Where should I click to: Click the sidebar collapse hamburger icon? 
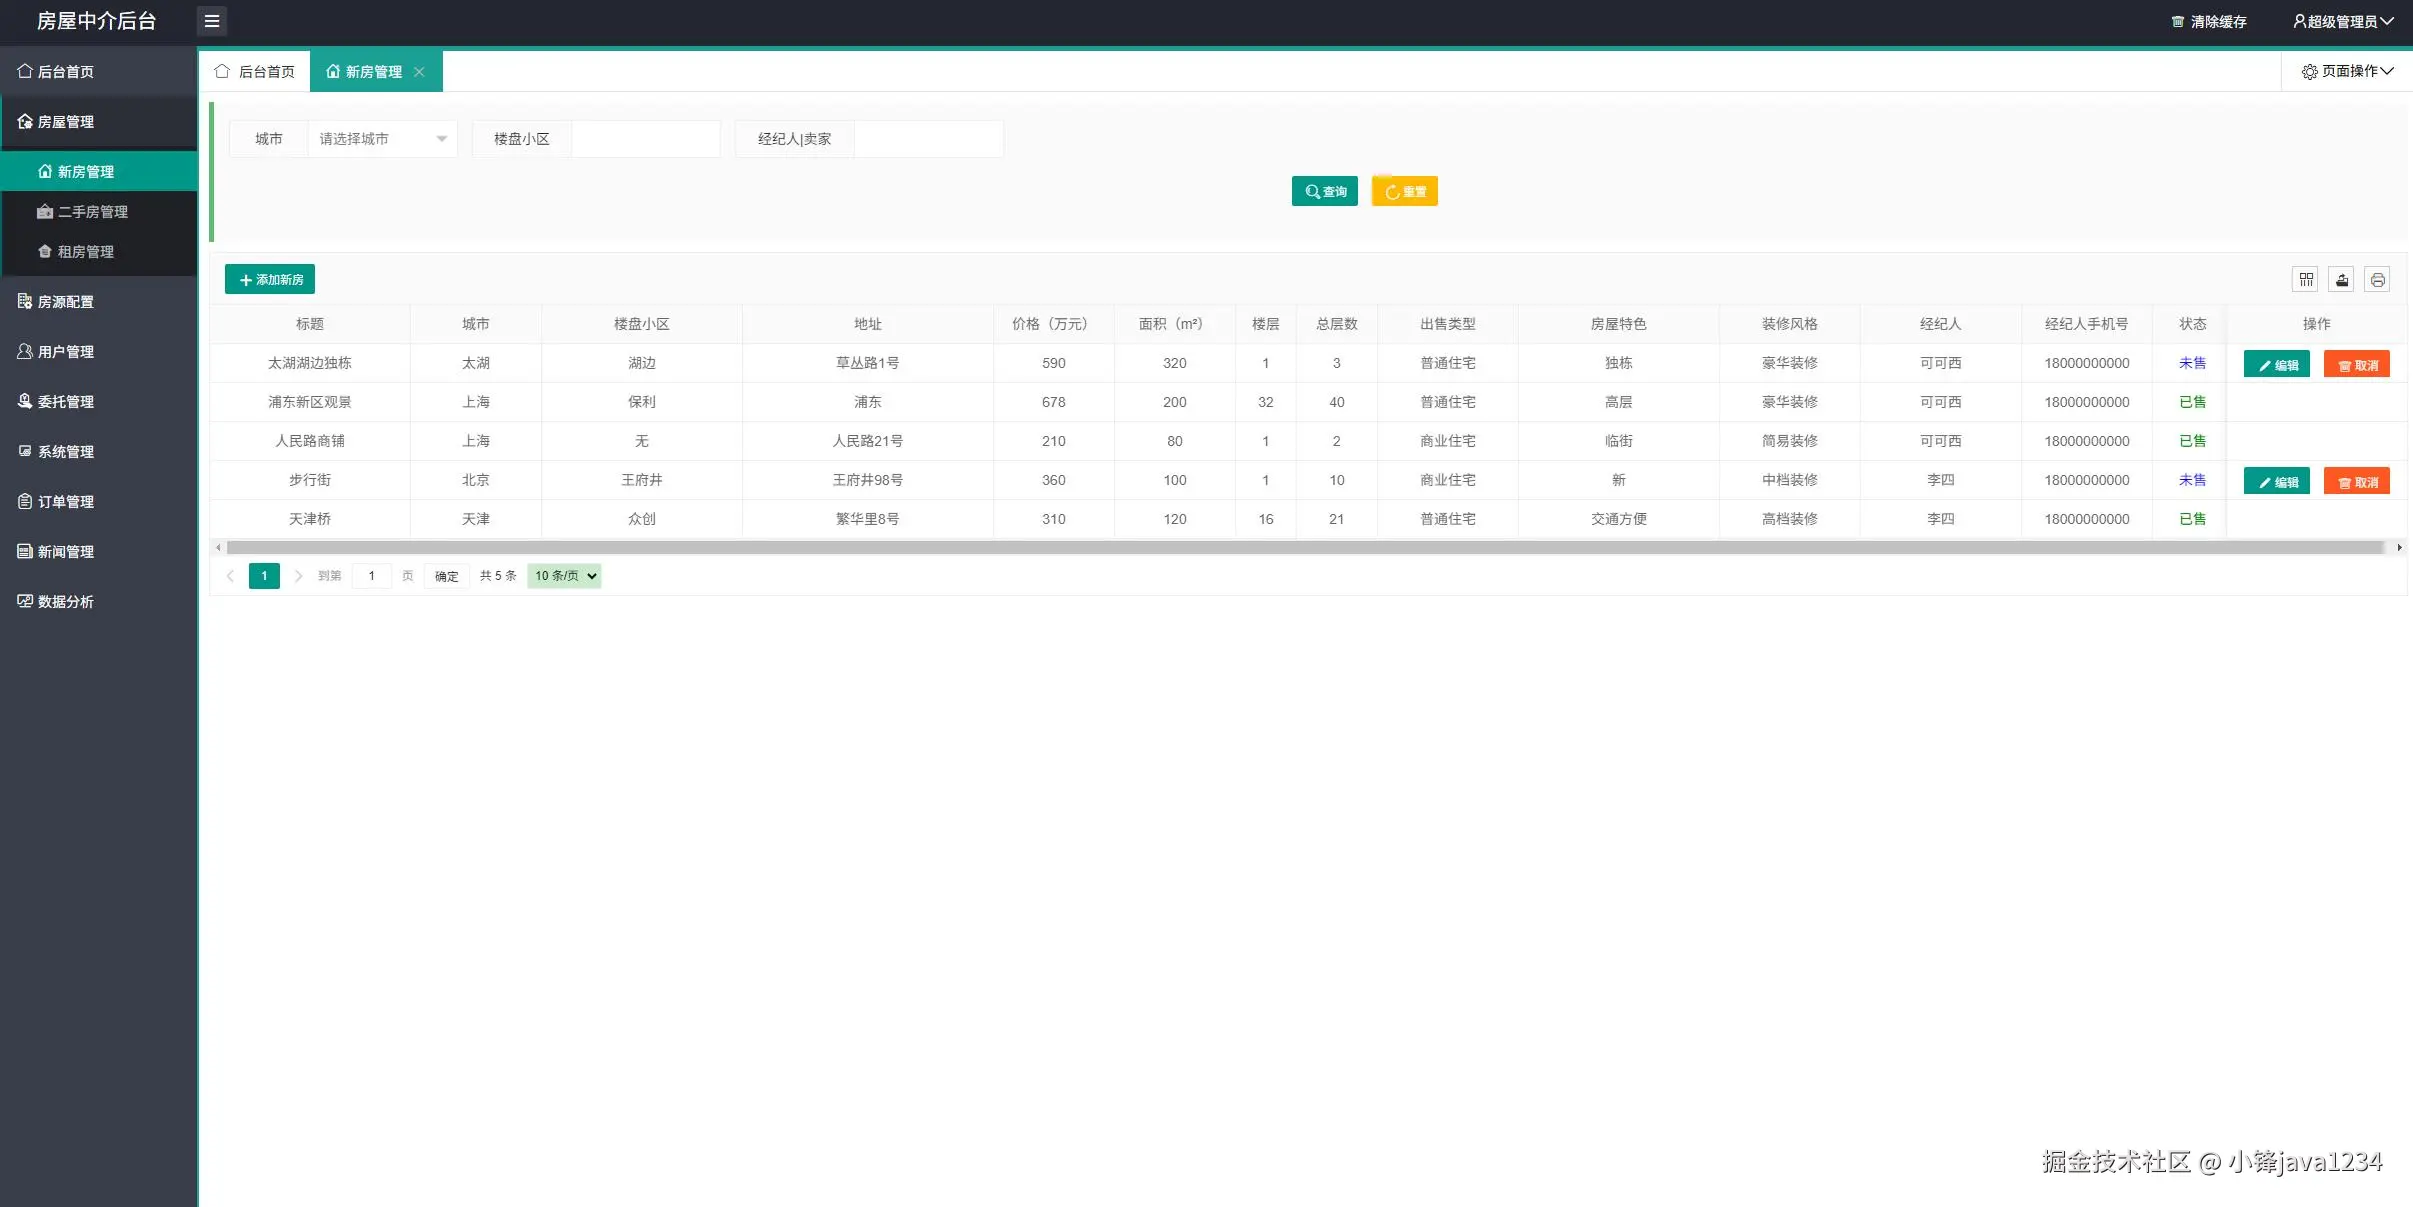pyautogui.click(x=211, y=21)
